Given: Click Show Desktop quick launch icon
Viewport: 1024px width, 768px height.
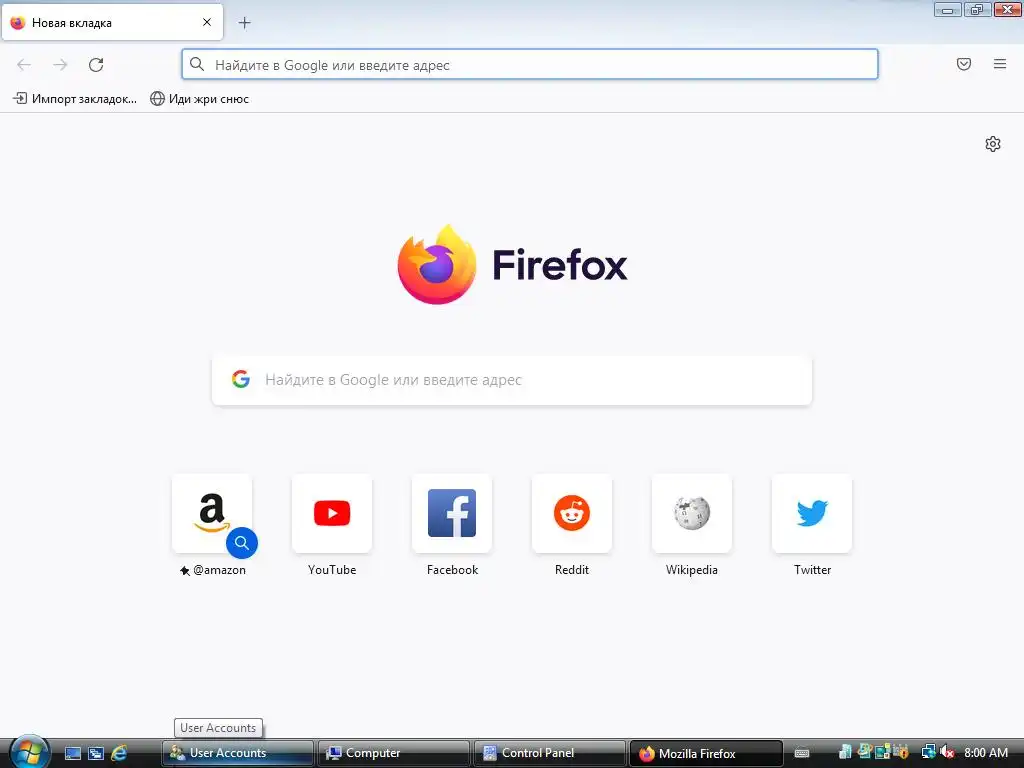Looking at the screenshot, I should [72, 753].
